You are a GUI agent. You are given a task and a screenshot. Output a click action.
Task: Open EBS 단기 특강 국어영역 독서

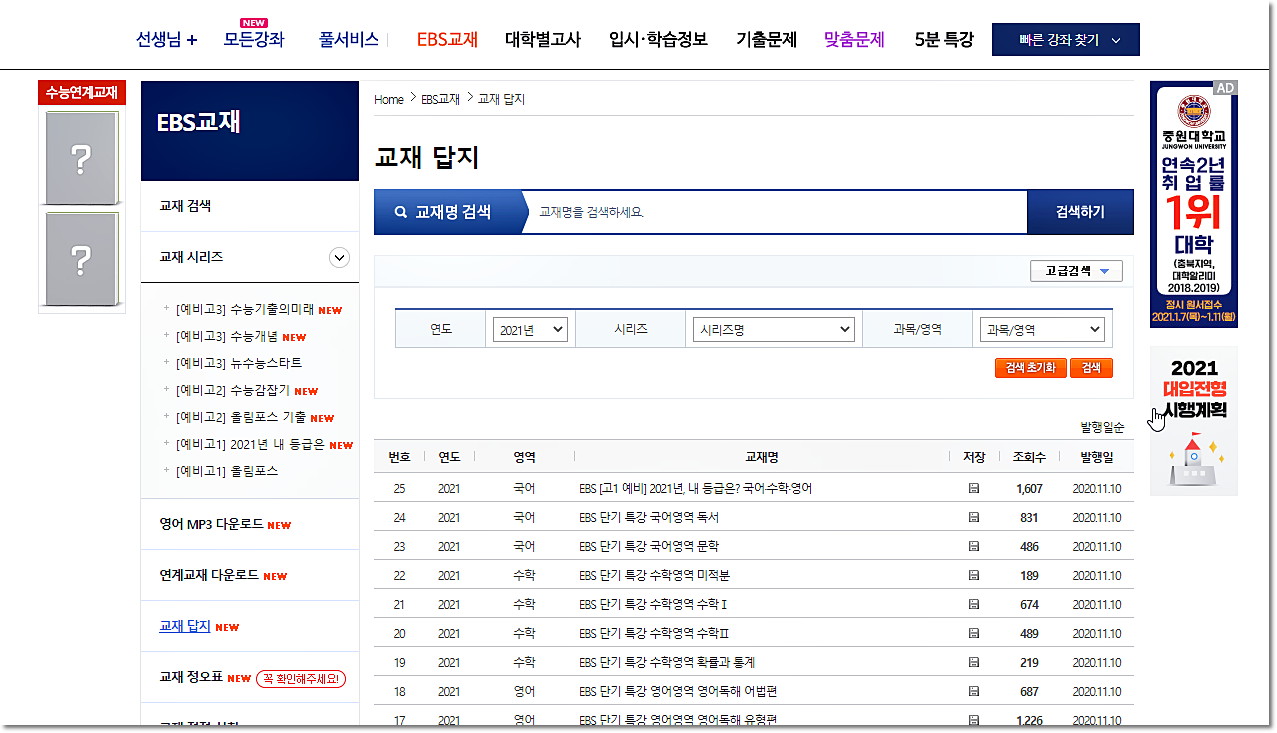[649, 518]
